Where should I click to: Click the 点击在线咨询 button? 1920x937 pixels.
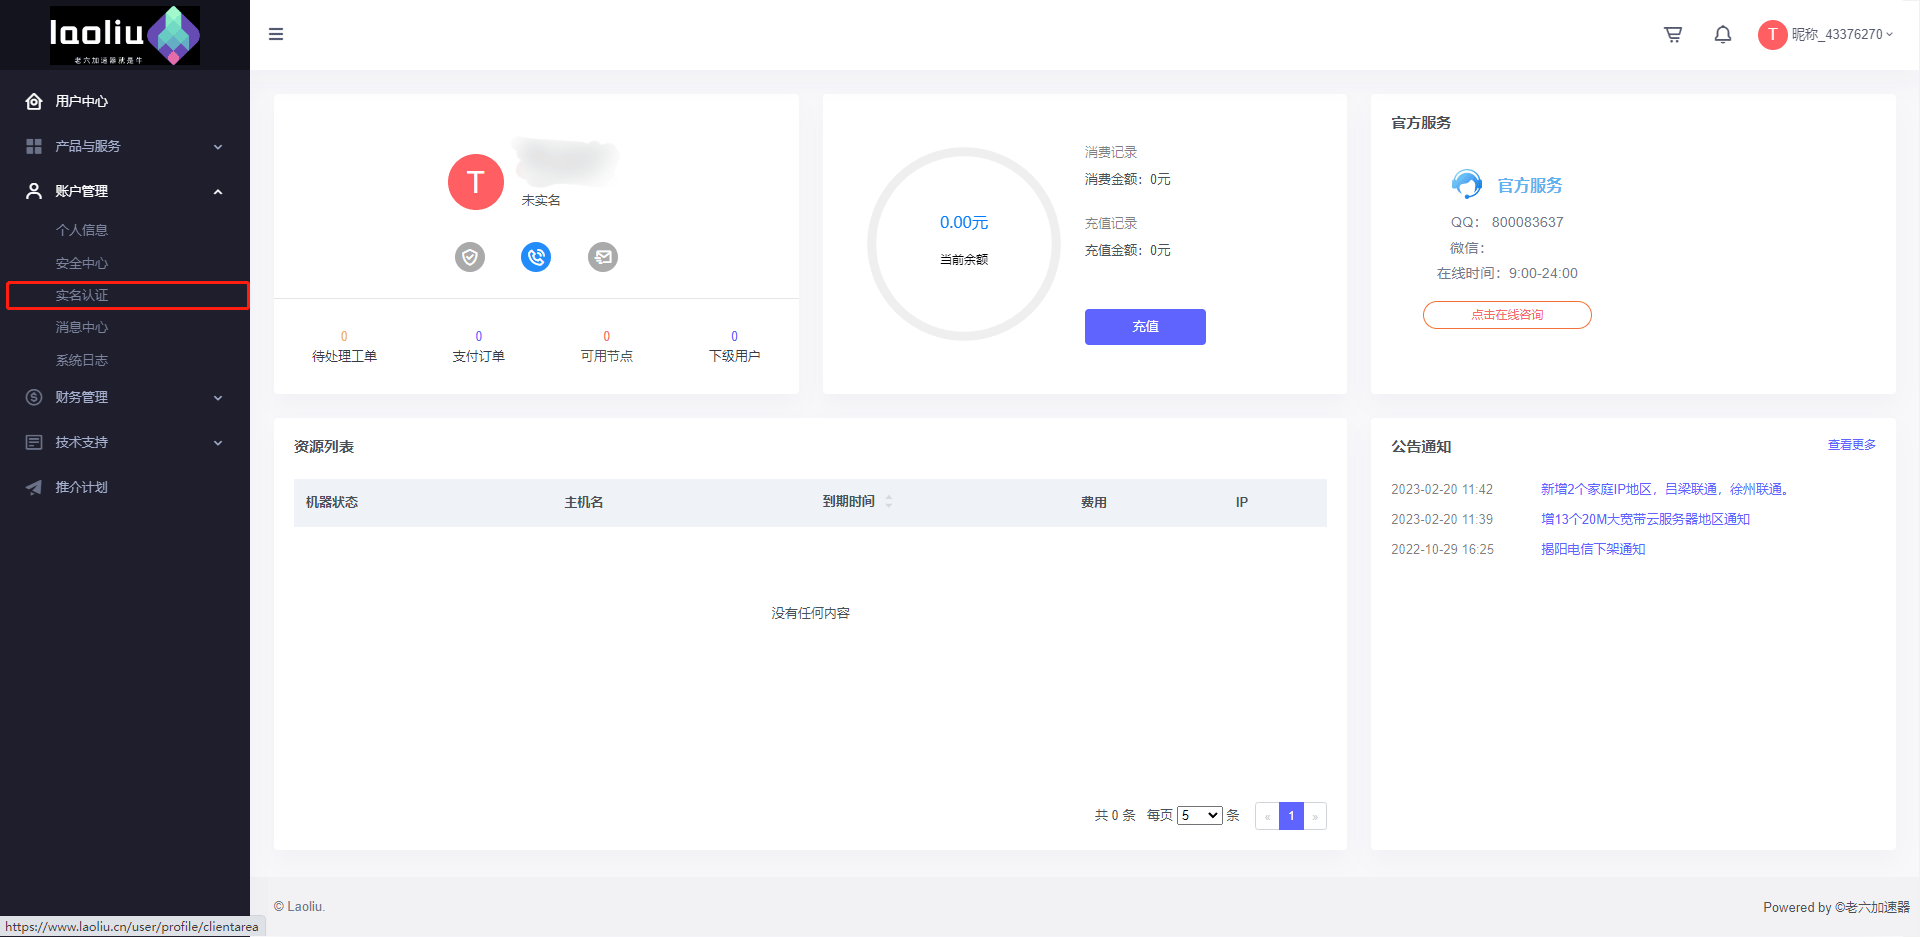(1507, 315)
